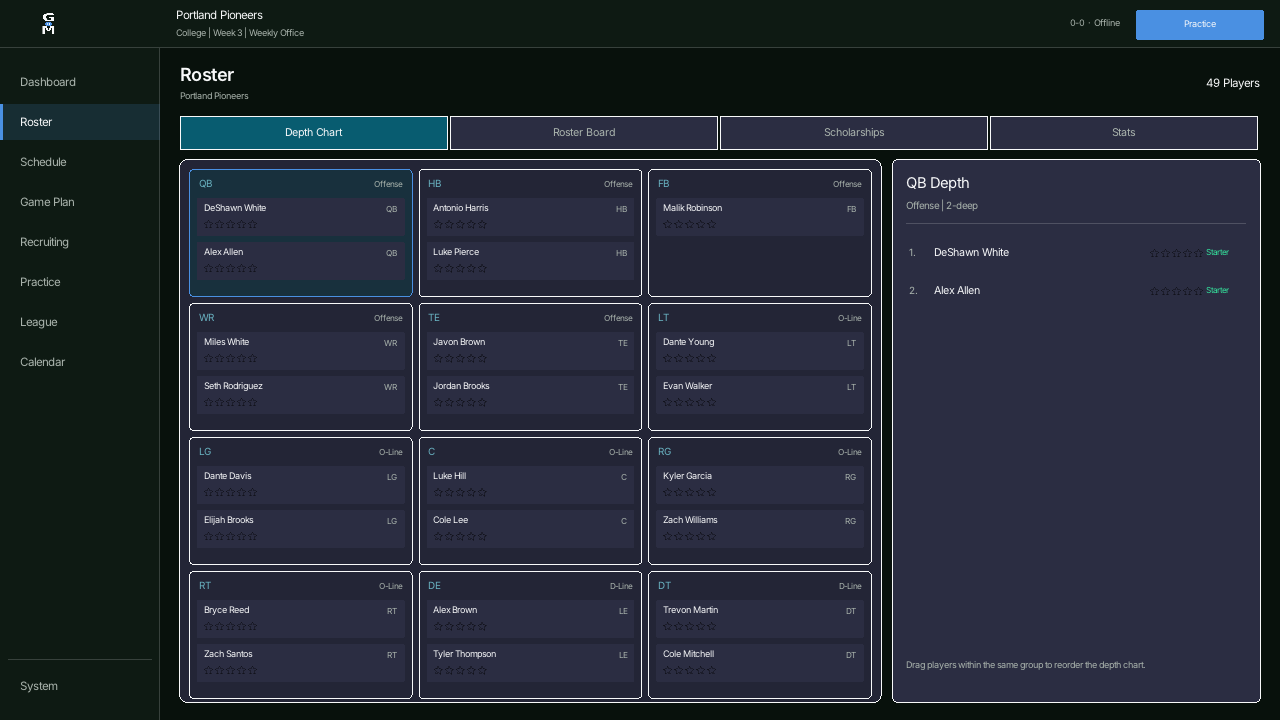The image size is (1280, 720).
Task: Navigate to Recruiting
Action: pos(80,242)
